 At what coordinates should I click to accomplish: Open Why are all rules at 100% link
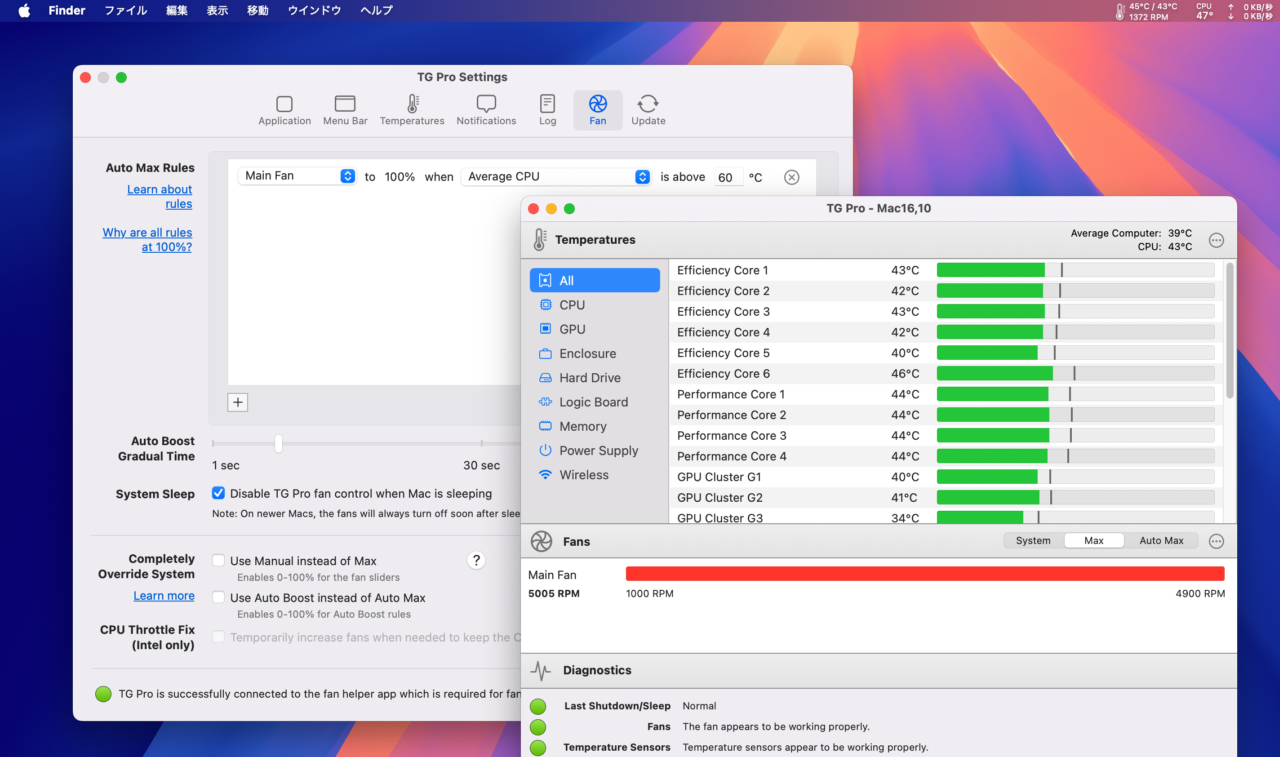tap(147, 240)
